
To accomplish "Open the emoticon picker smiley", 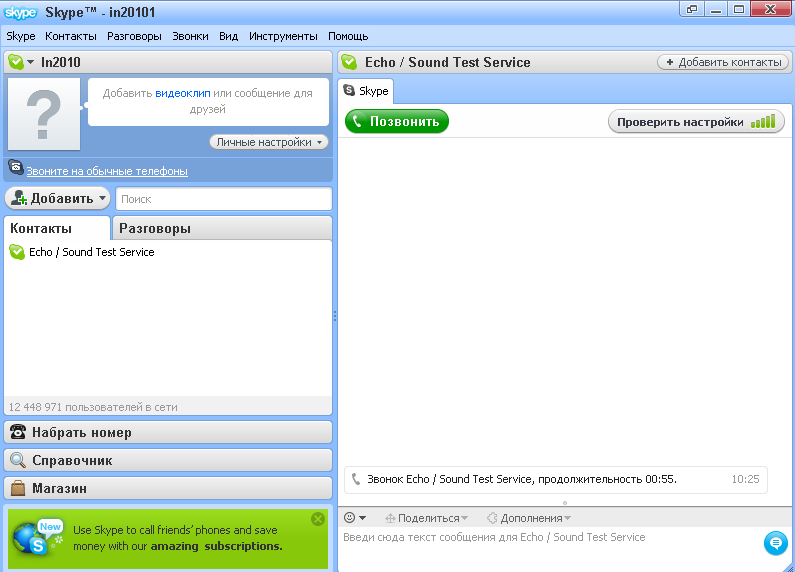I will point(349,518).
